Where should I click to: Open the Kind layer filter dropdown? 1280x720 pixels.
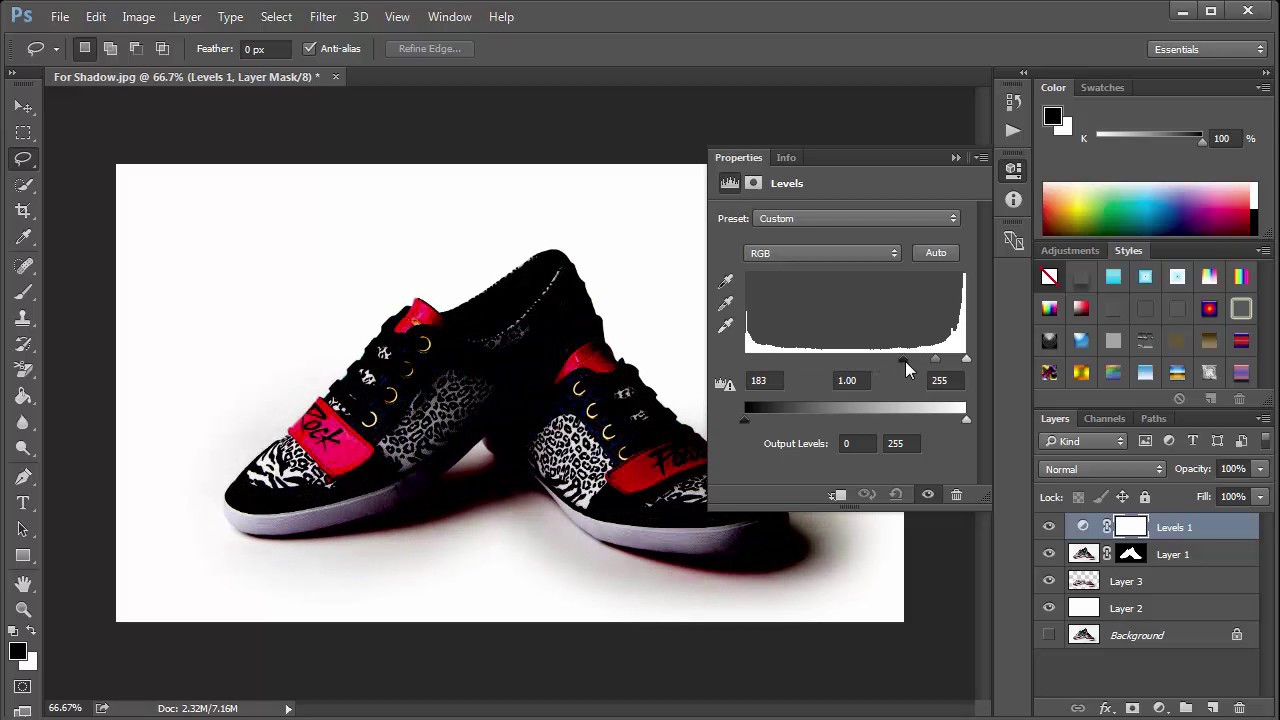[x=1084, y=441]
